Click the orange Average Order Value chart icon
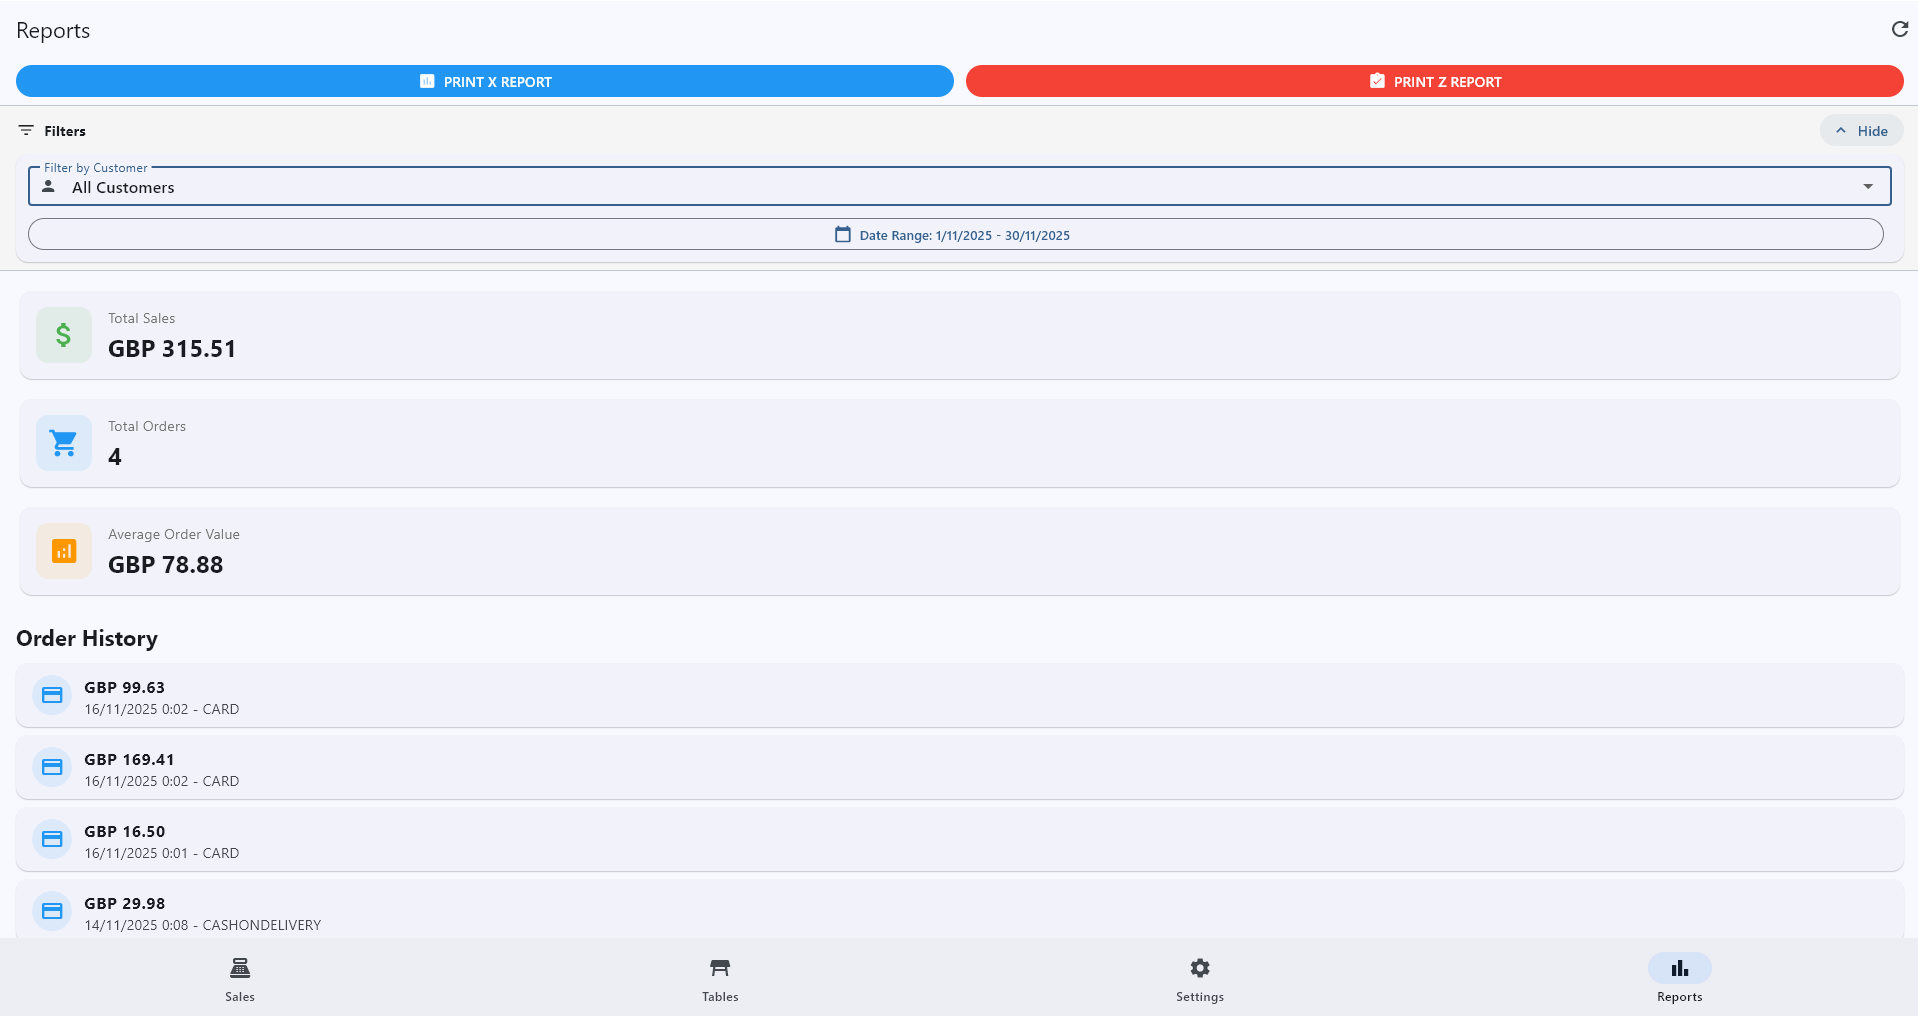 (64, 551)
